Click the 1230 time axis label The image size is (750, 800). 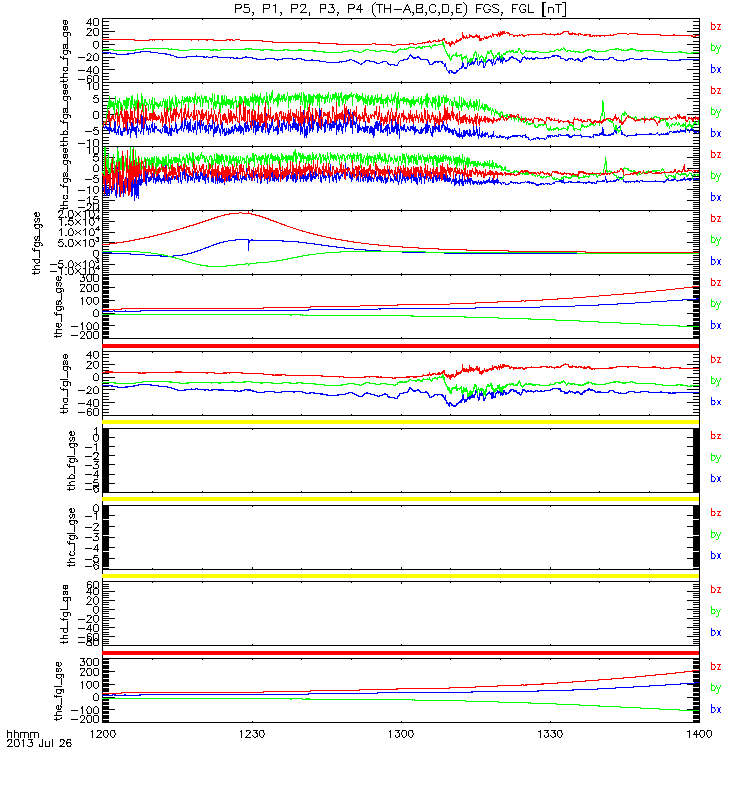[x=252, y=734]
